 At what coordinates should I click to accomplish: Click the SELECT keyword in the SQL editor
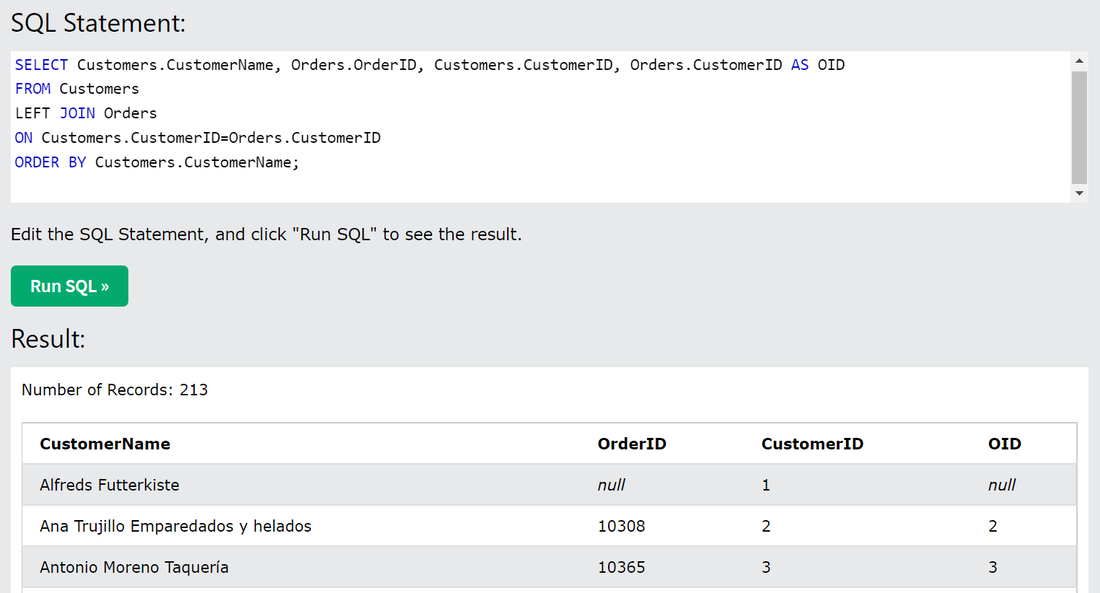tap(42, 65)
